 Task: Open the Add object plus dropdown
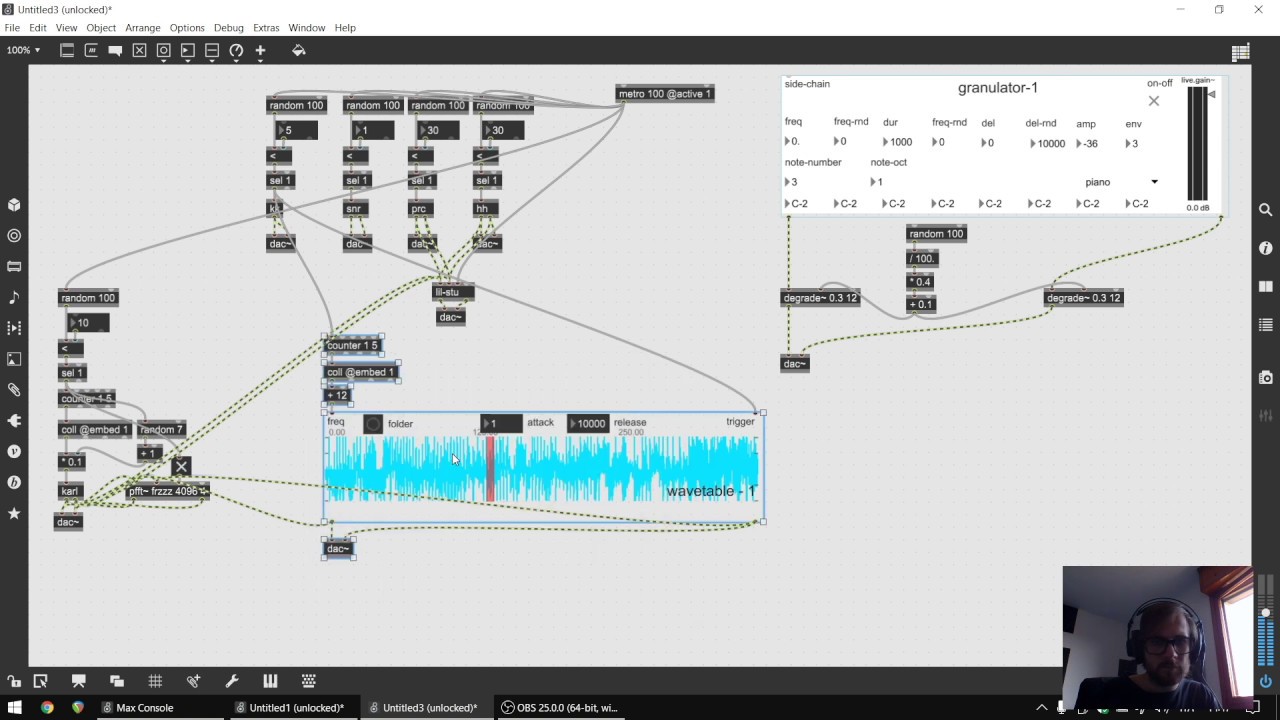(x=260, y=51)
